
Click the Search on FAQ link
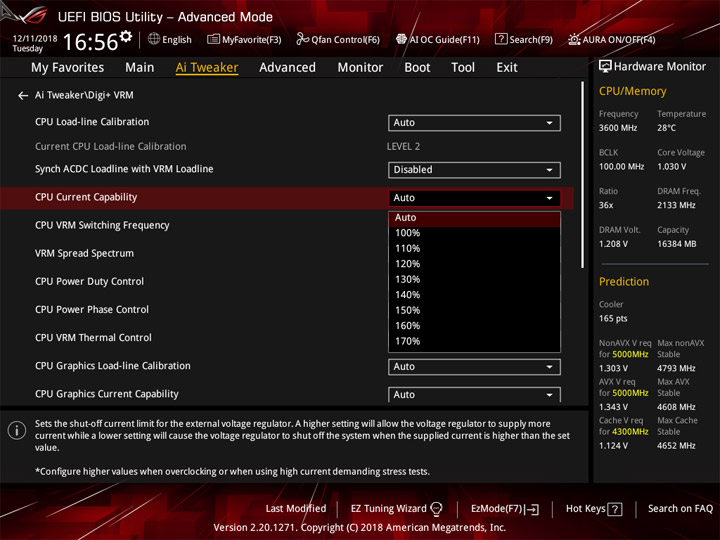(680, 509)
